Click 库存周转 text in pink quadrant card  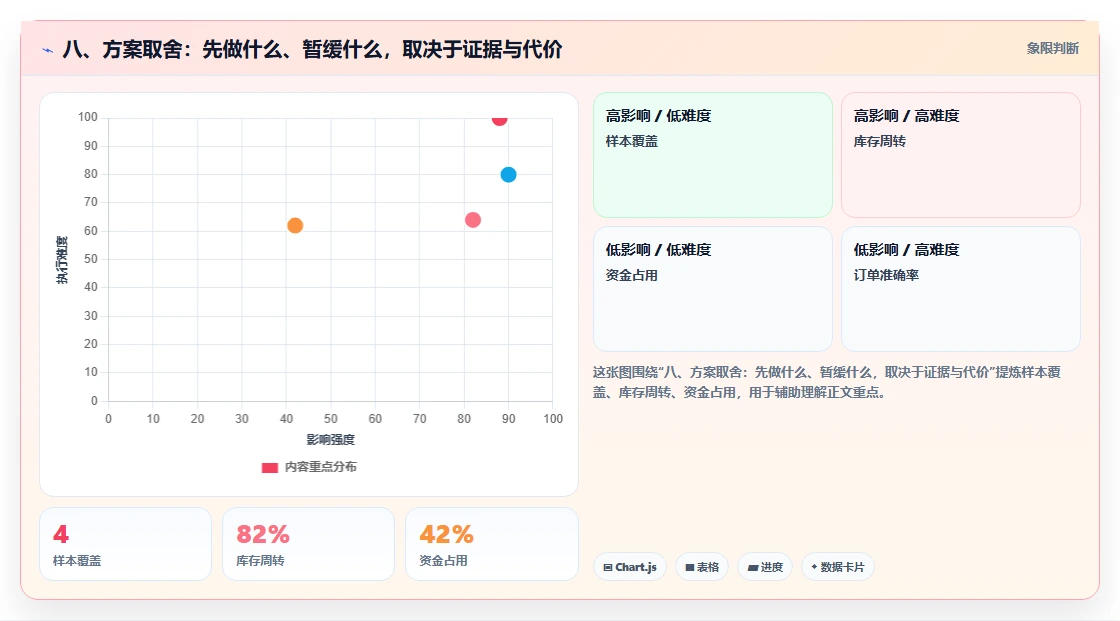879,141
